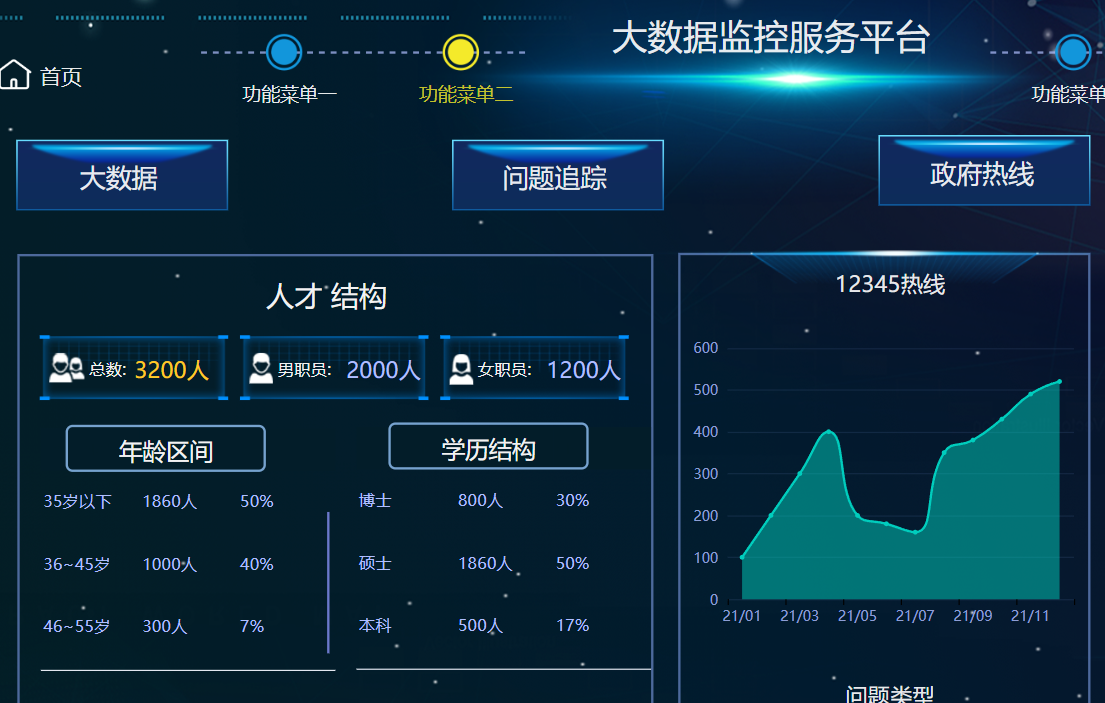Click the 300人 value in age table
1105x703 pixels.
click(165, 626)
